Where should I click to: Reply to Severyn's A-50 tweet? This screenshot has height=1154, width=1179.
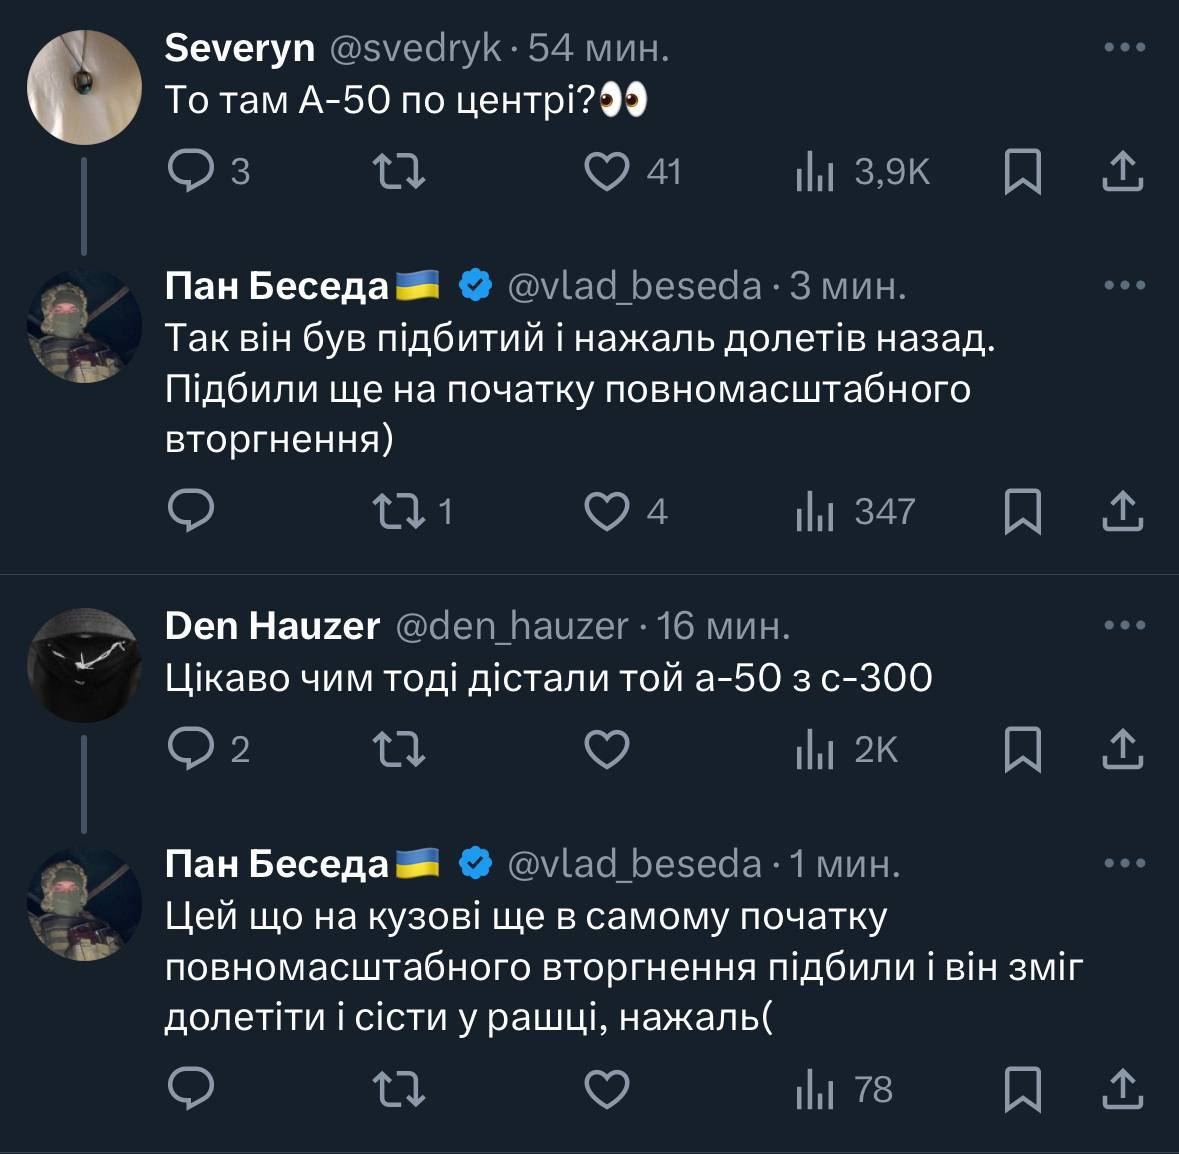190,172
